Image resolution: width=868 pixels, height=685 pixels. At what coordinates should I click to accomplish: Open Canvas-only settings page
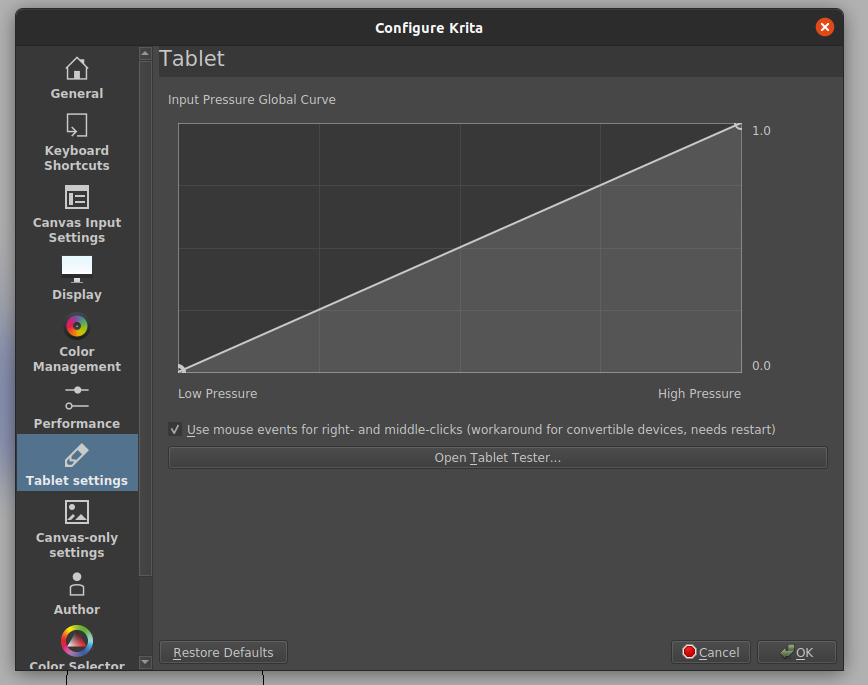tap(77, 529)
